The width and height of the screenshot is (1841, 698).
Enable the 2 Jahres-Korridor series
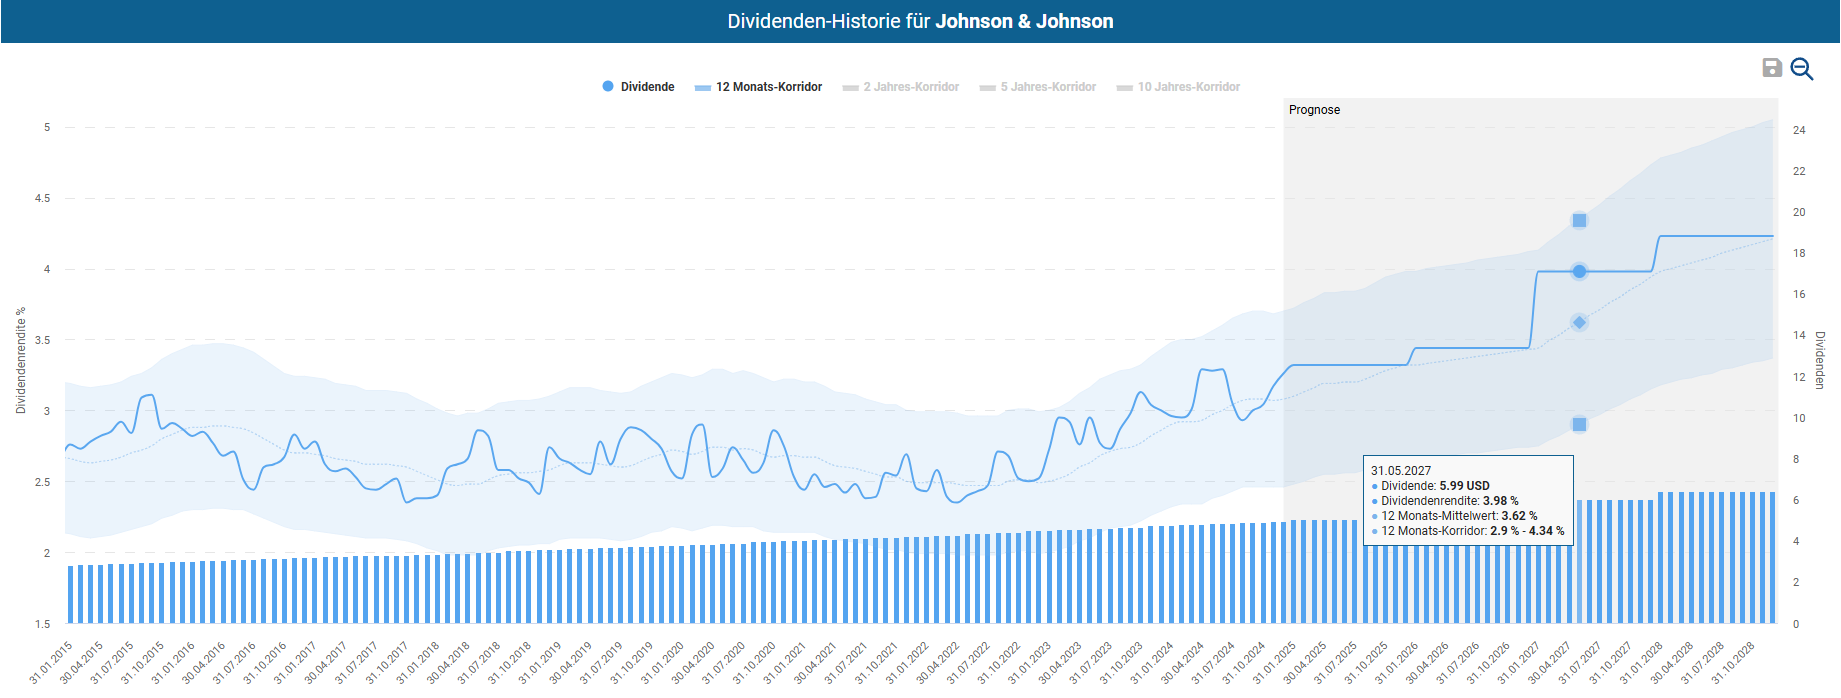910,87
